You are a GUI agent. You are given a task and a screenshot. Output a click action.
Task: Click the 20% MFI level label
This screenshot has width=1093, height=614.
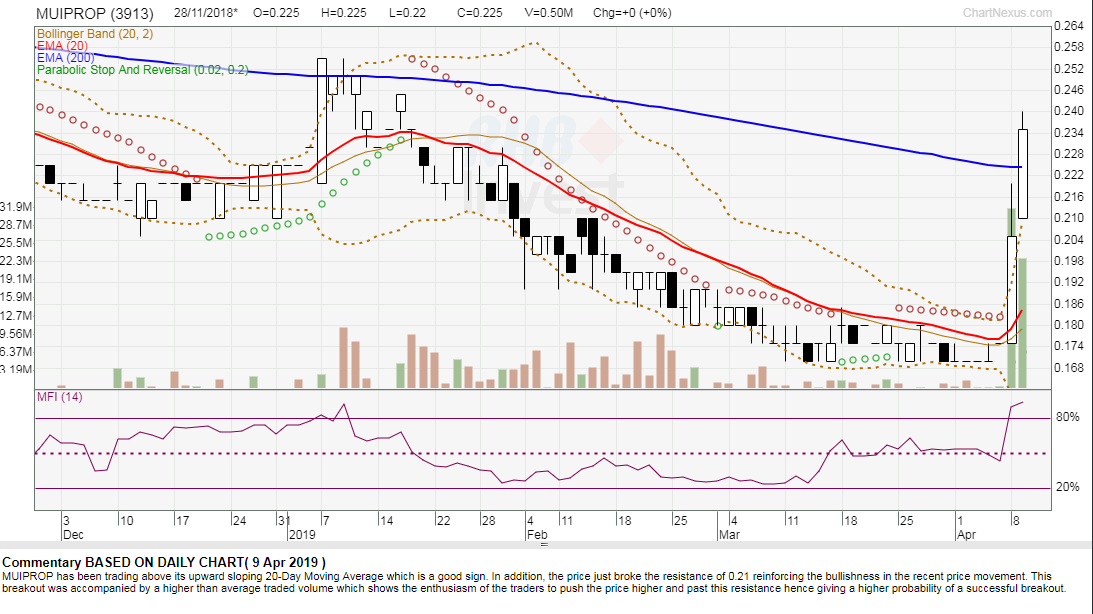coord(1067,486)
